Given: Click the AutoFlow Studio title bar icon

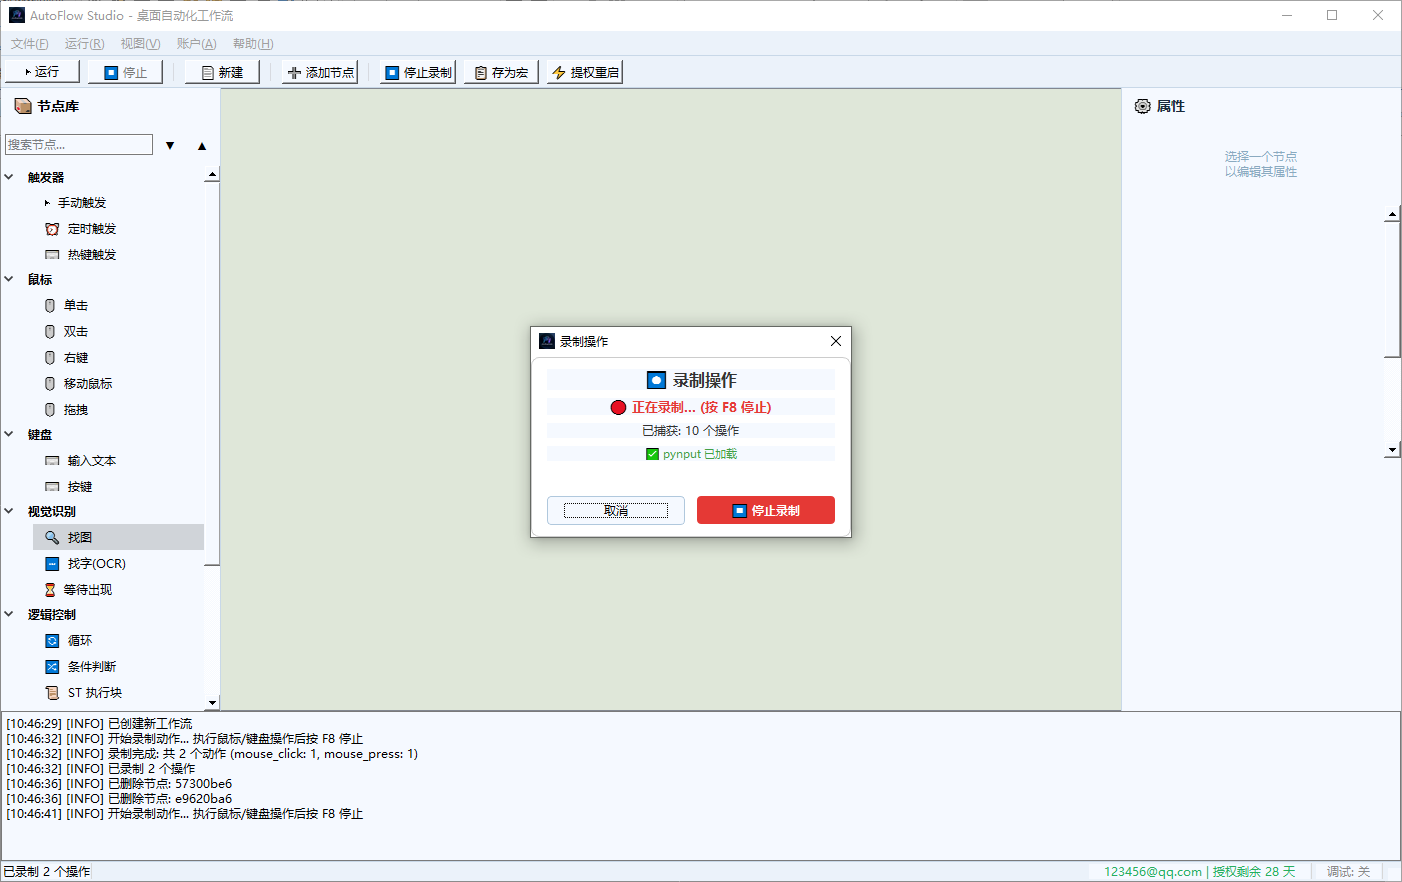Looking at the screenshot, I should coord(17,15).
